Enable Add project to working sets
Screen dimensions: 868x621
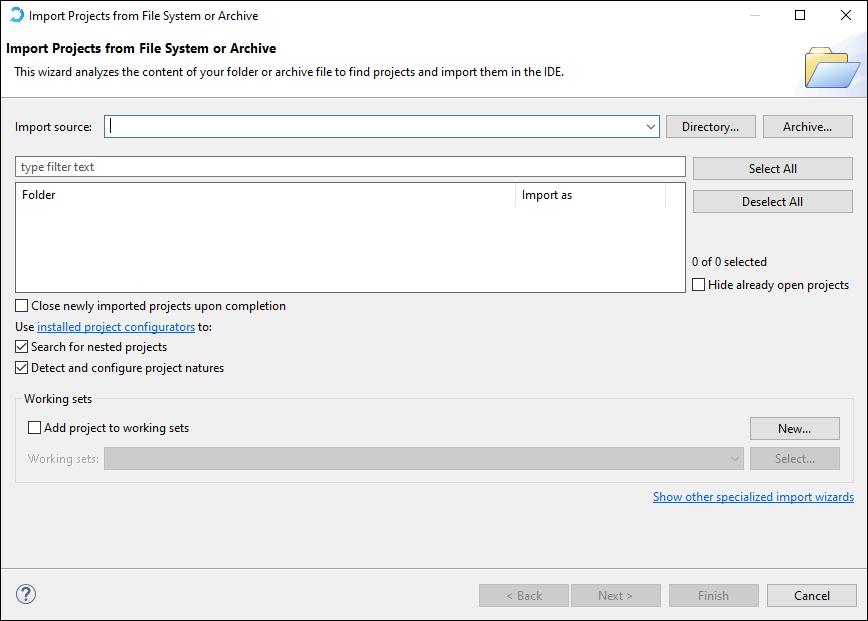point(35,428)
